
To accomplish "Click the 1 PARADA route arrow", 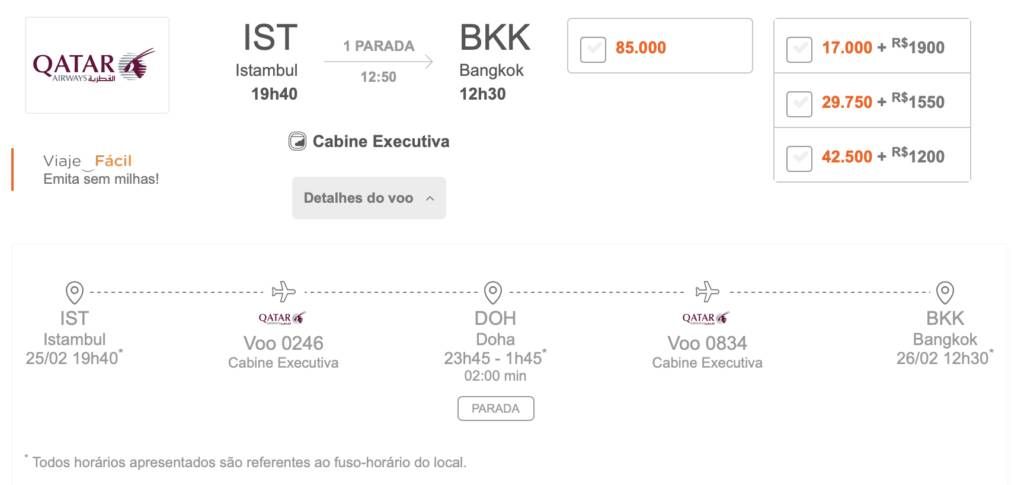I will click(379, 62).
